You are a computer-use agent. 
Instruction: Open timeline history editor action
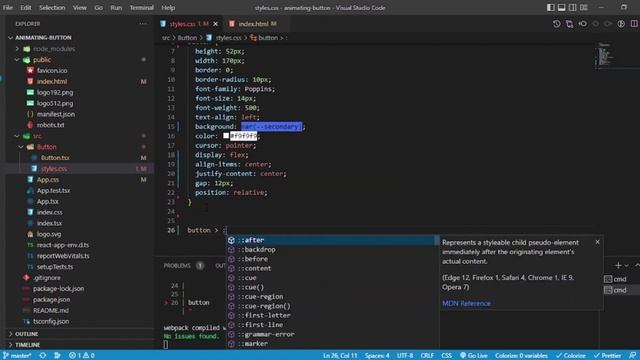tap(556, 24)
